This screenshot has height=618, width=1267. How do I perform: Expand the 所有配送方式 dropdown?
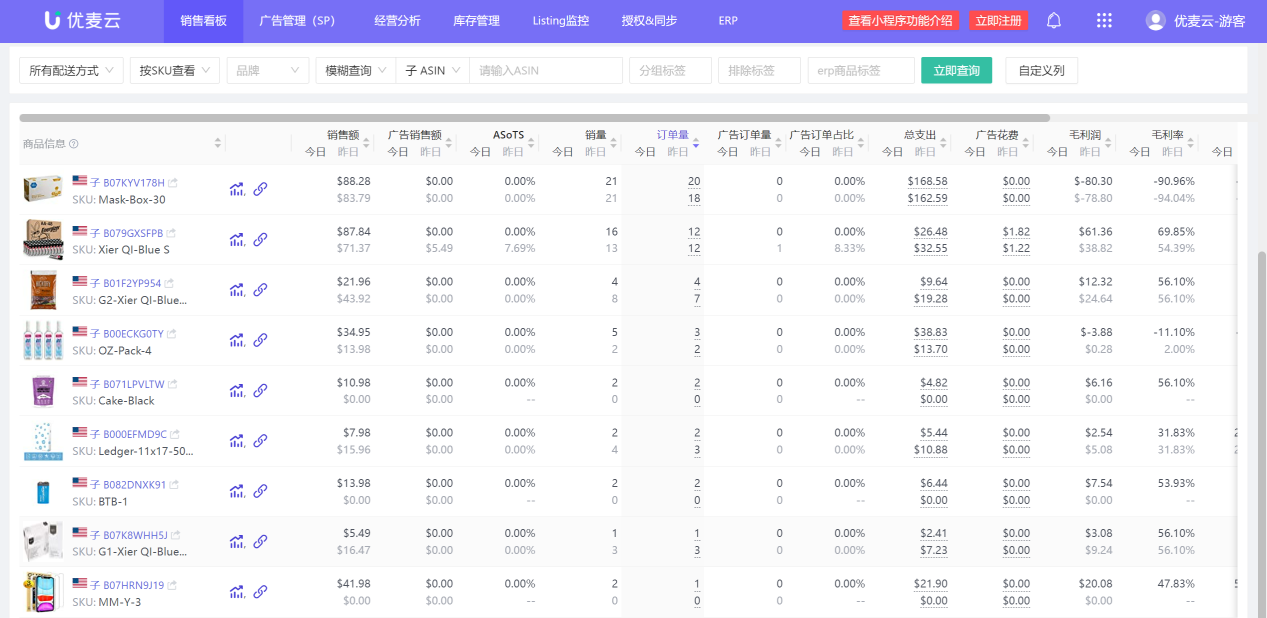[x=71, y=70]
